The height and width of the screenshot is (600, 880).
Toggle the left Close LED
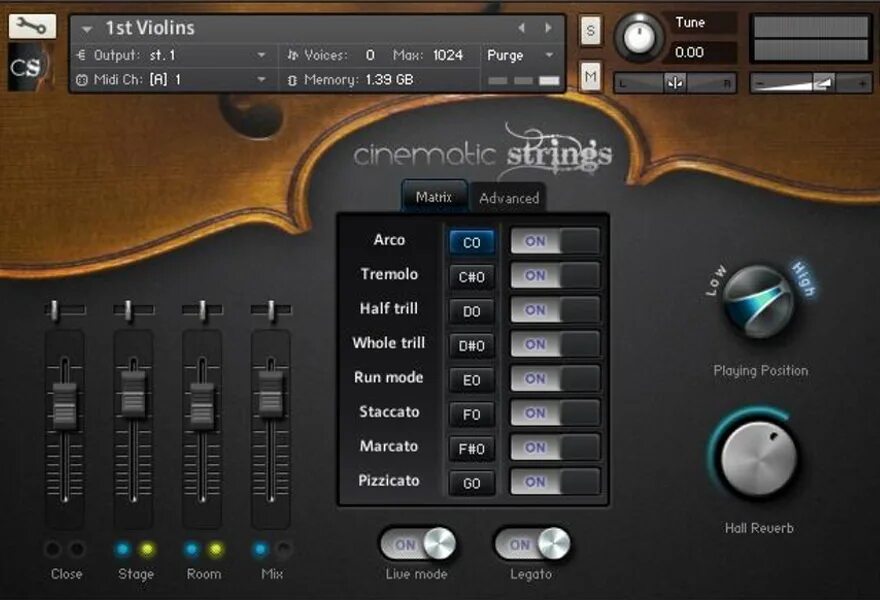[53, 549]
